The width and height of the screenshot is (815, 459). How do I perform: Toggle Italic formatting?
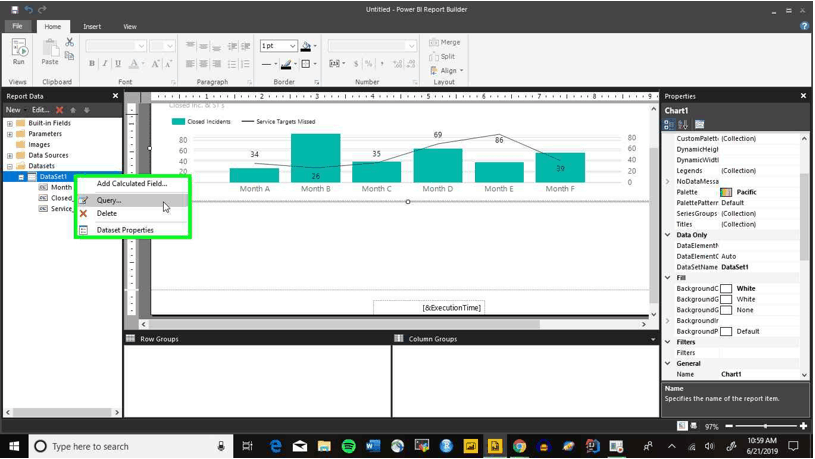[105, 63]
